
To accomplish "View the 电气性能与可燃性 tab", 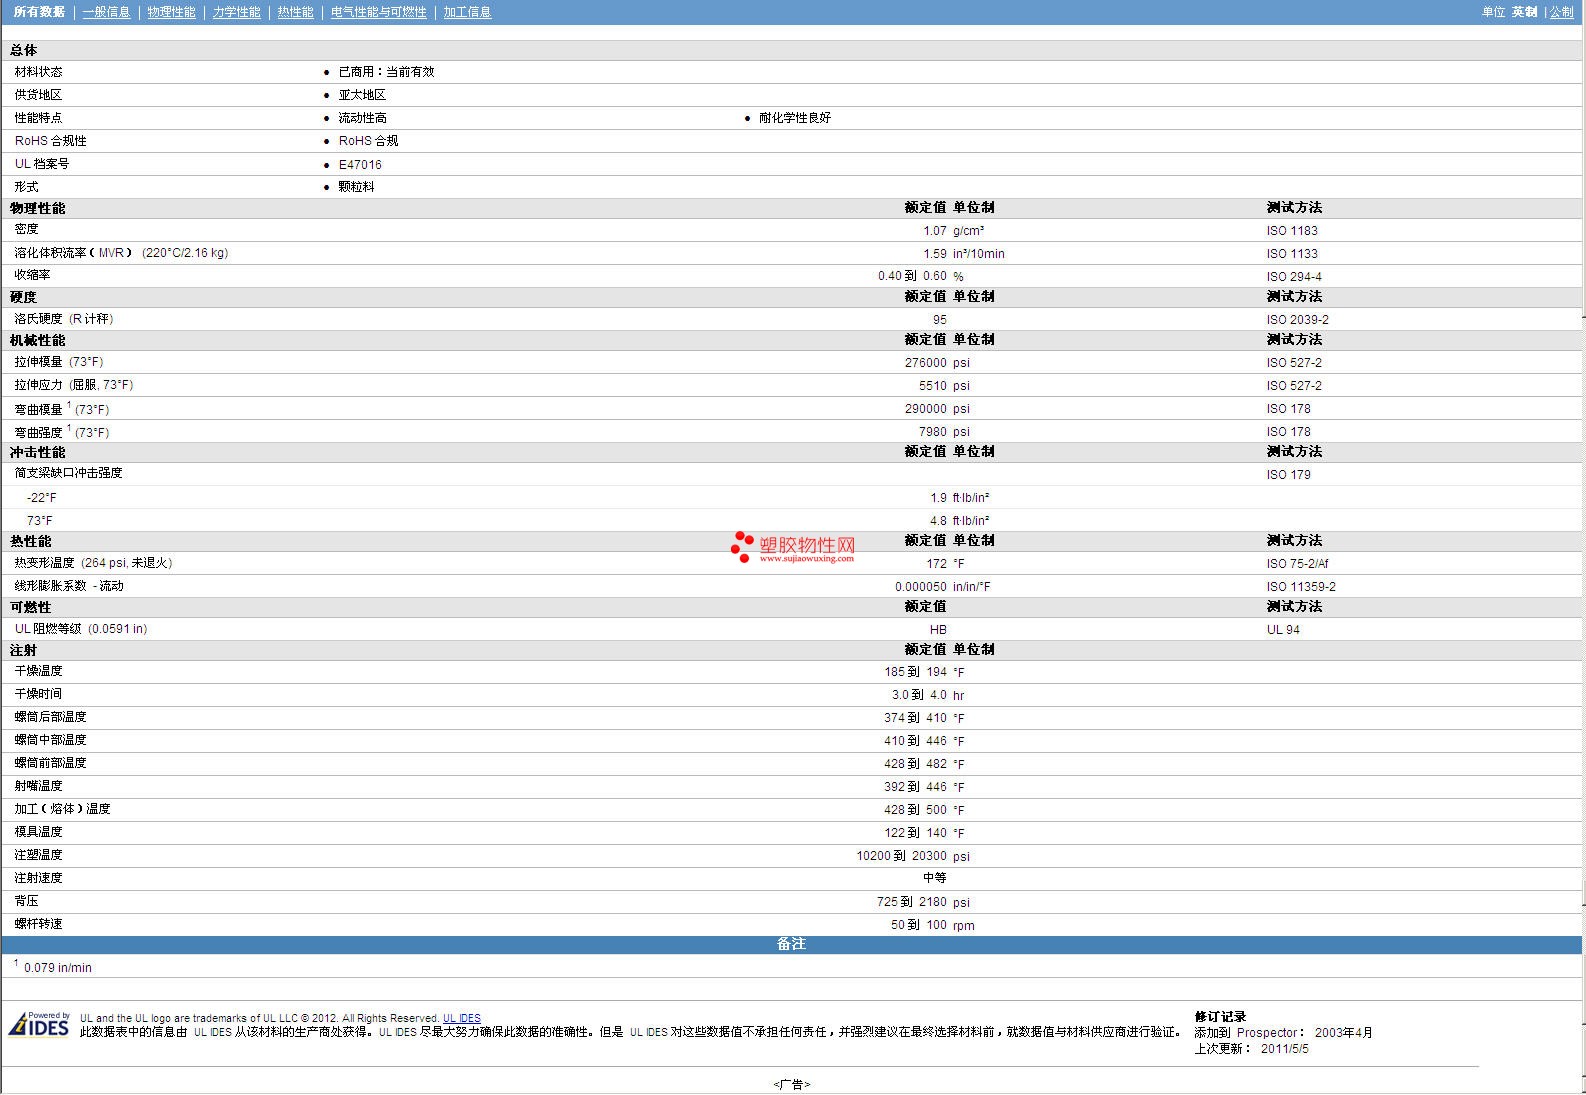I will pos(378,12).
